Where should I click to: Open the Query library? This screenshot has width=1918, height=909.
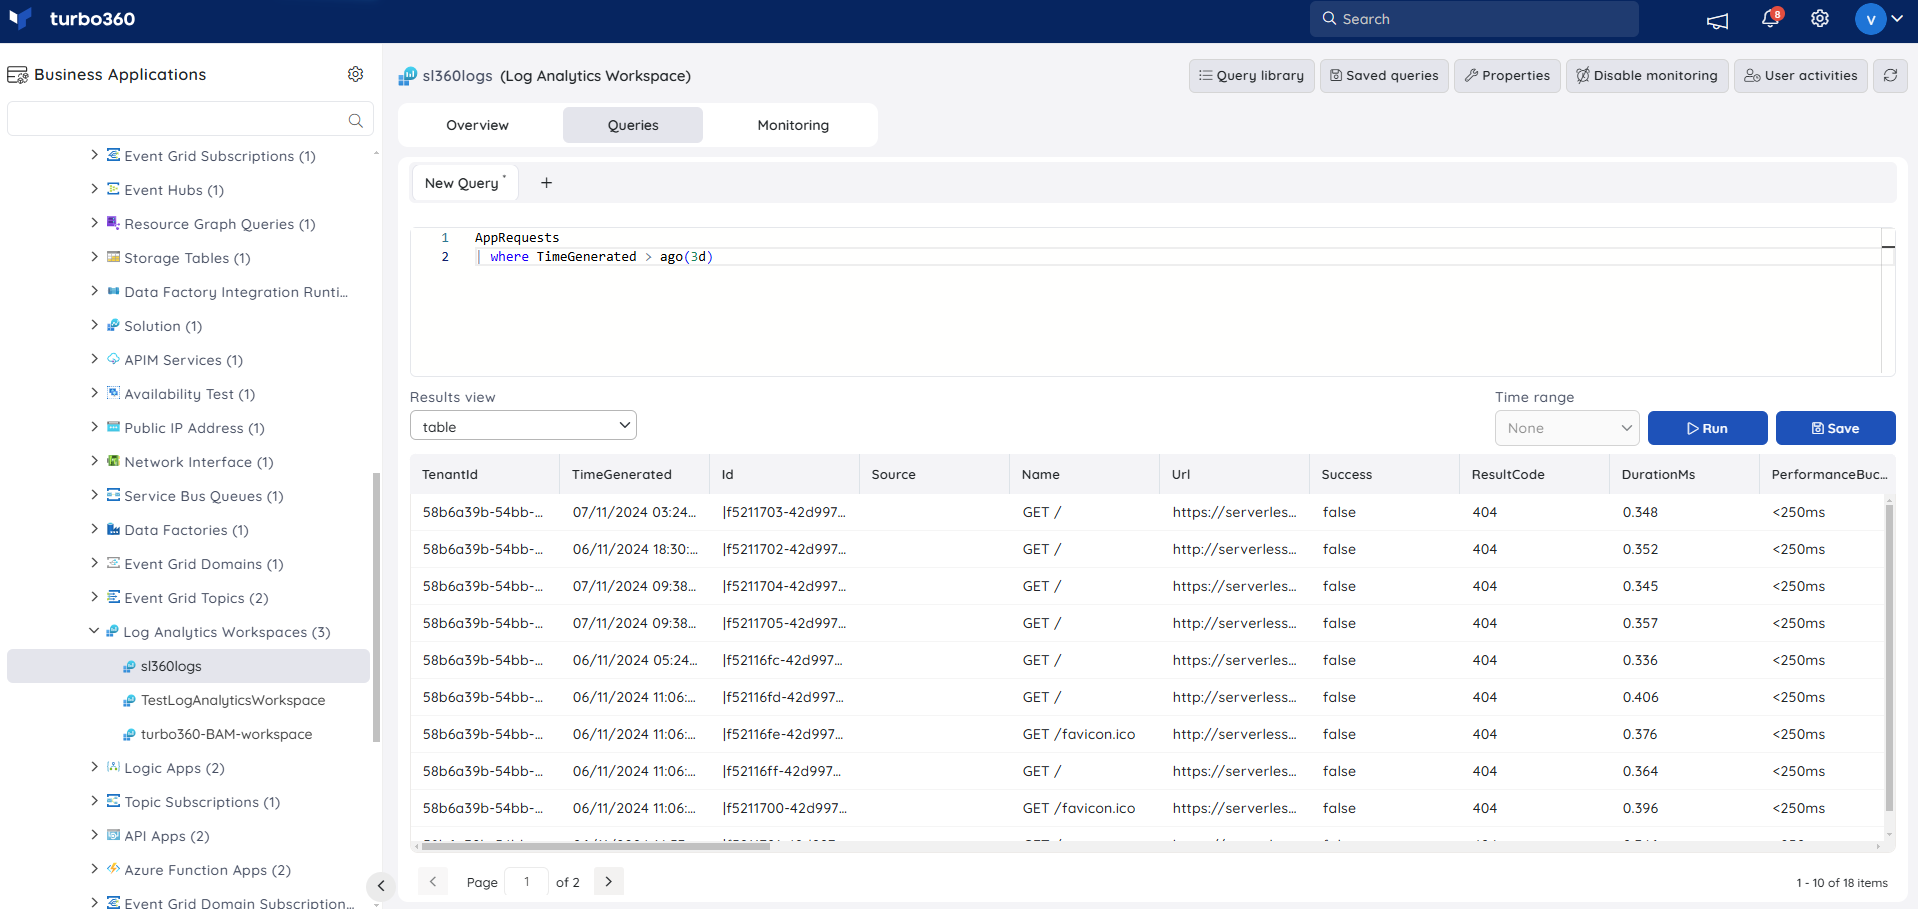click(1251, 76)
